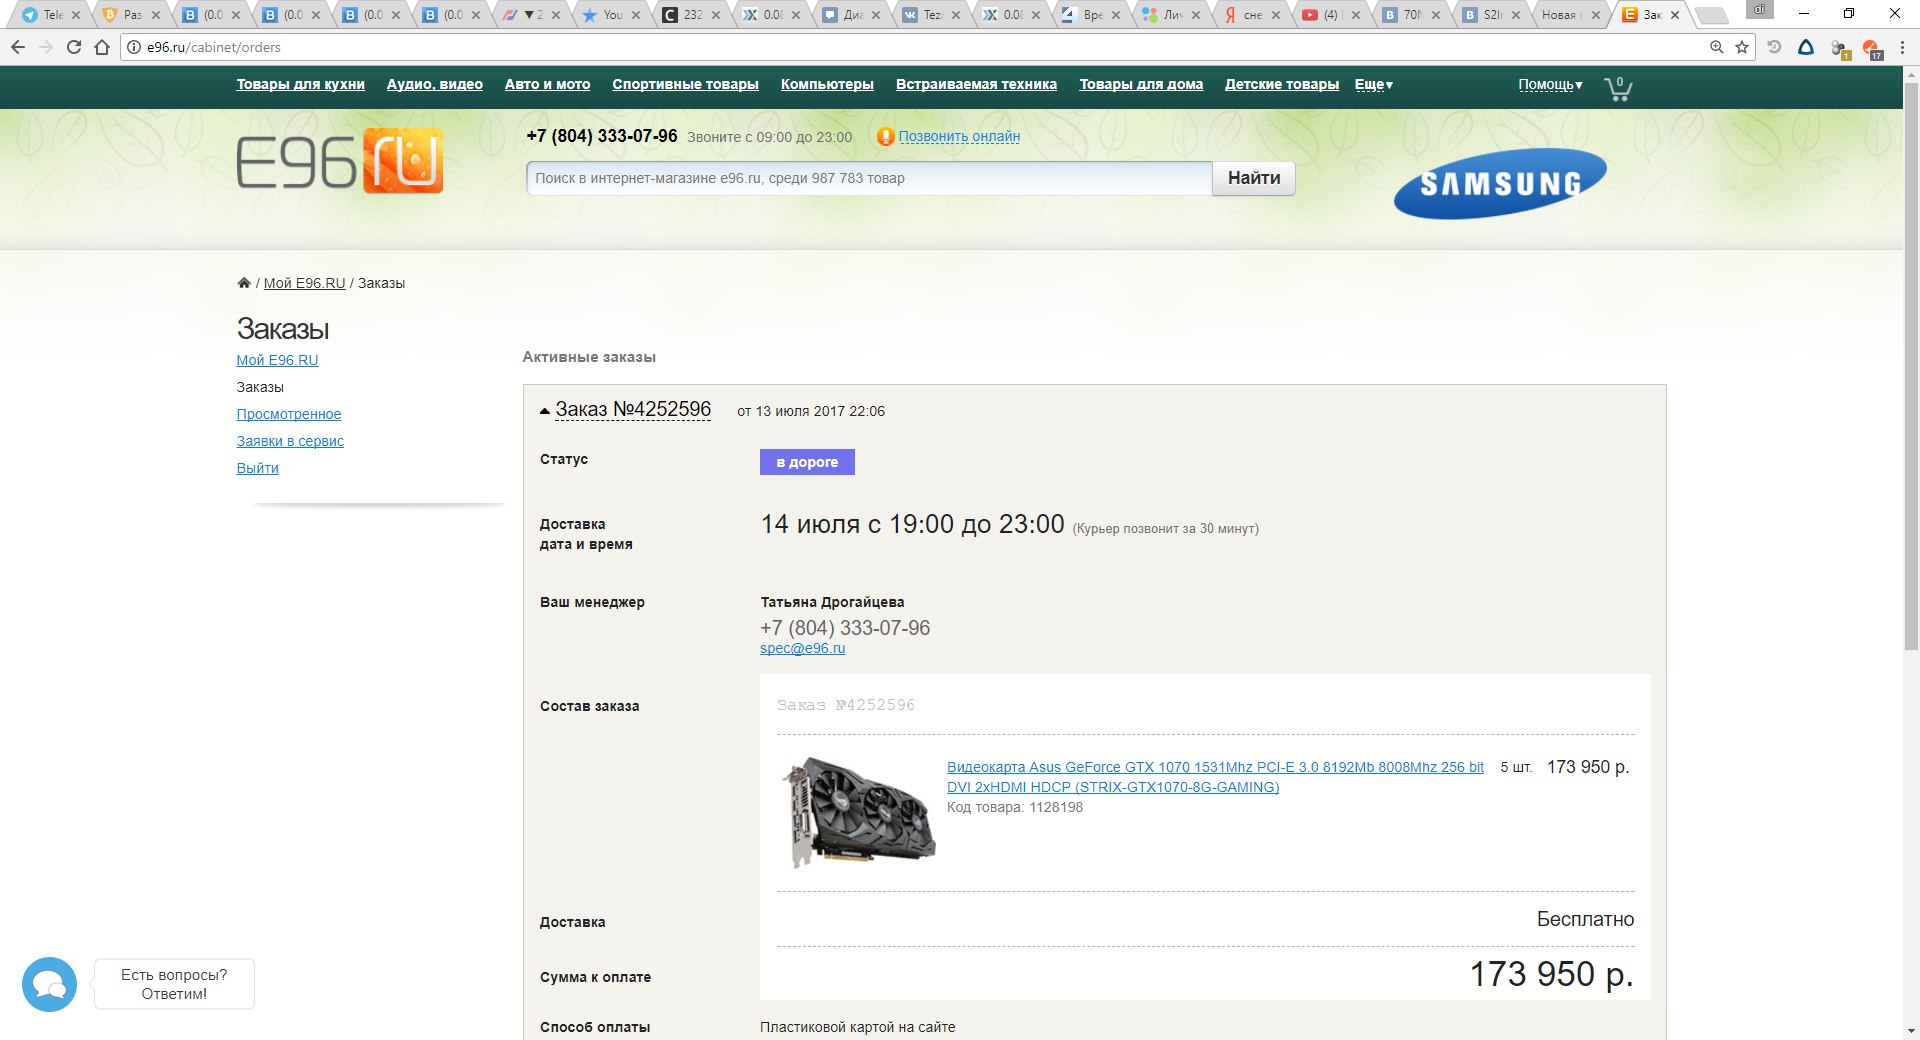Click the 'Есть вопросы? Ответим!' chat prompt

pos(174,984)
